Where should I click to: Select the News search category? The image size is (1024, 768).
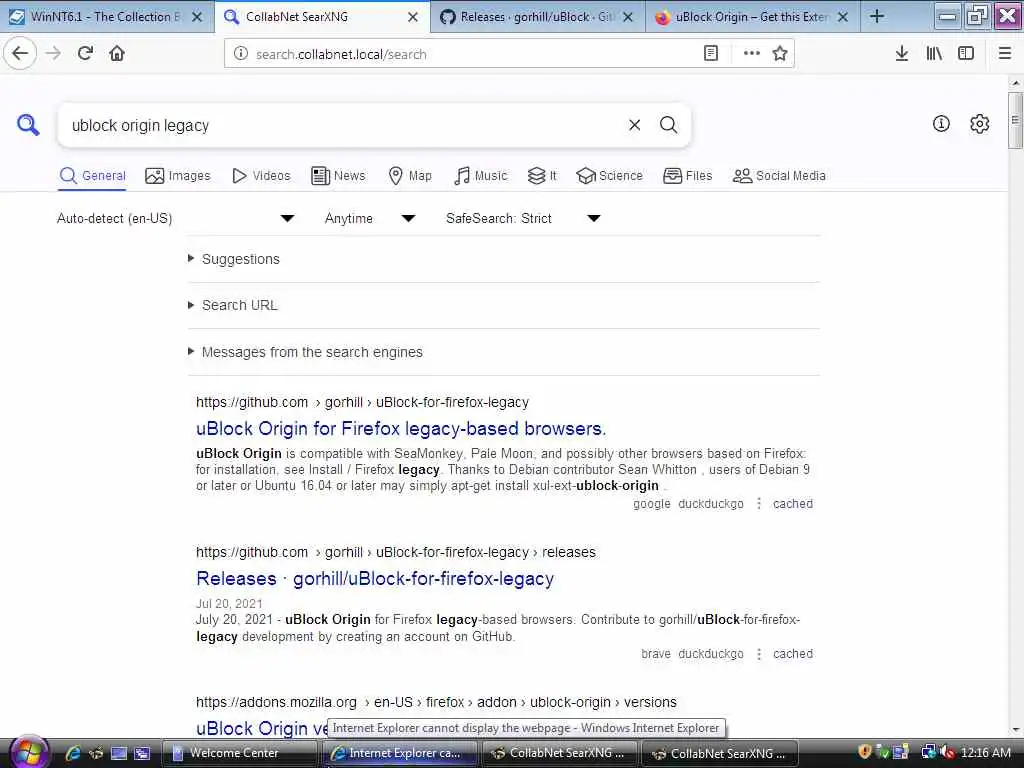pos(338,176)
